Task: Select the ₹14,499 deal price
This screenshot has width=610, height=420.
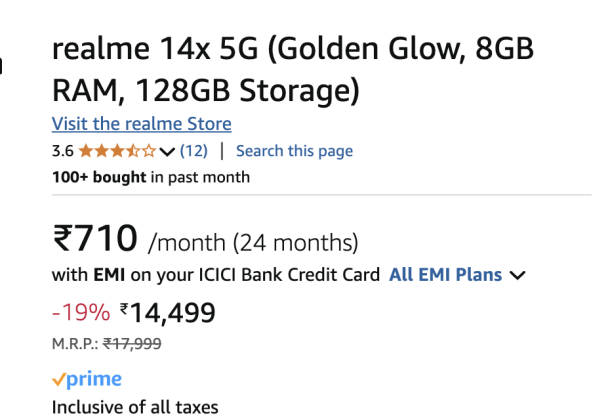Action: point(167,313)
